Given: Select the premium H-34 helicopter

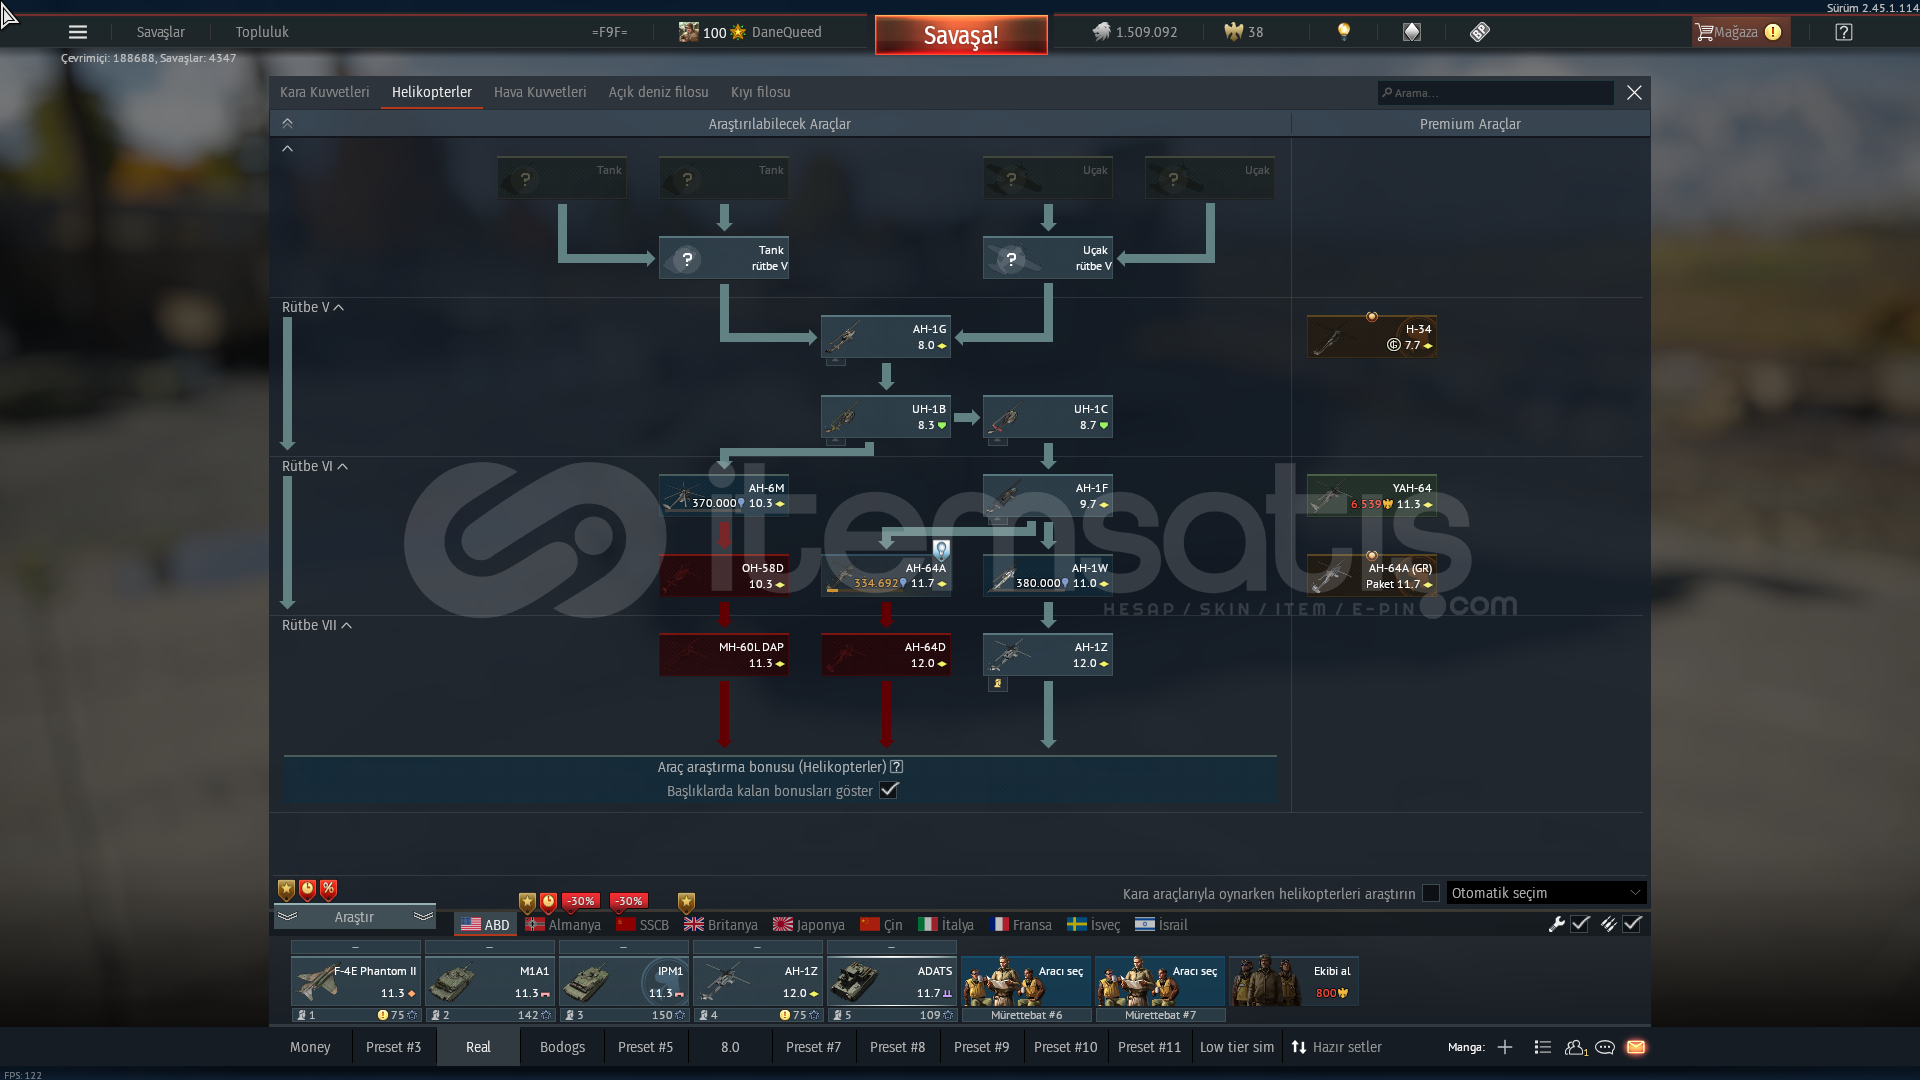Looking at the screenshot, I should [x=1371, y=337].
